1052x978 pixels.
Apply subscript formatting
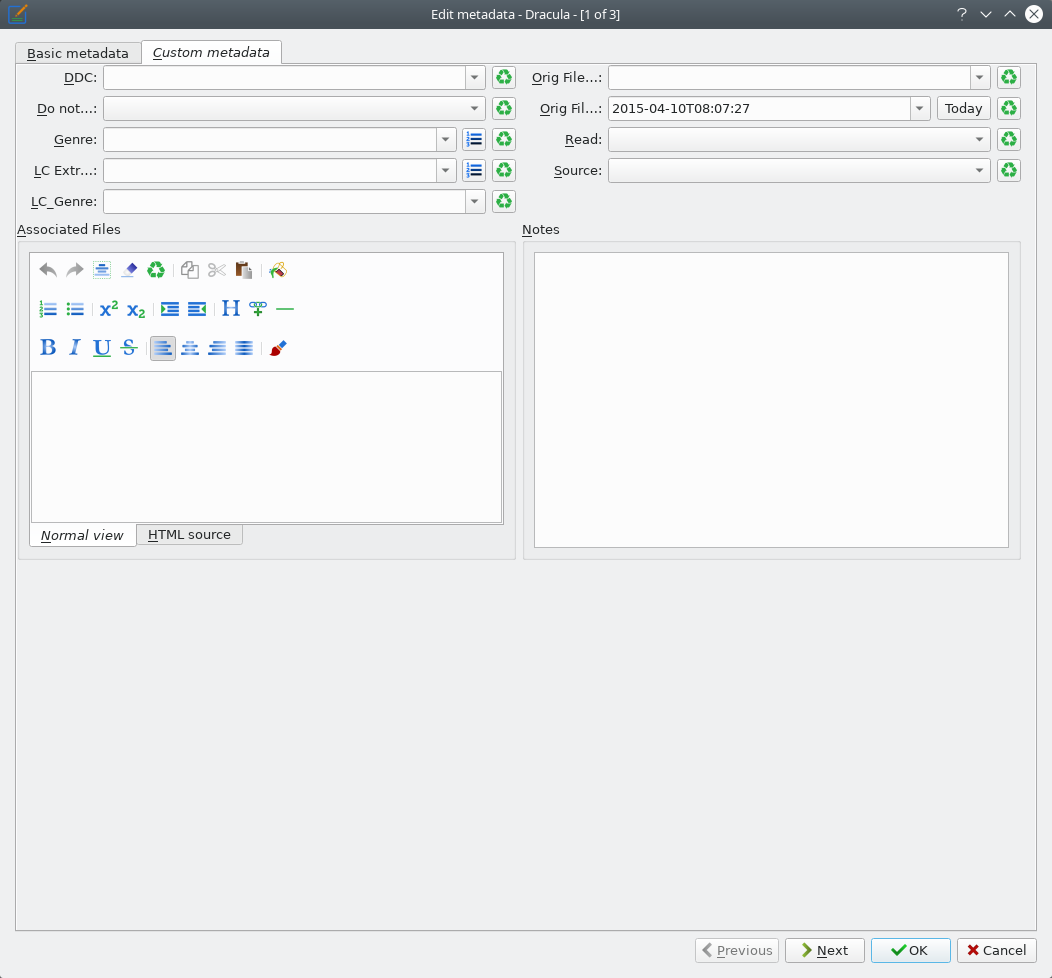[x=136, y=309]
